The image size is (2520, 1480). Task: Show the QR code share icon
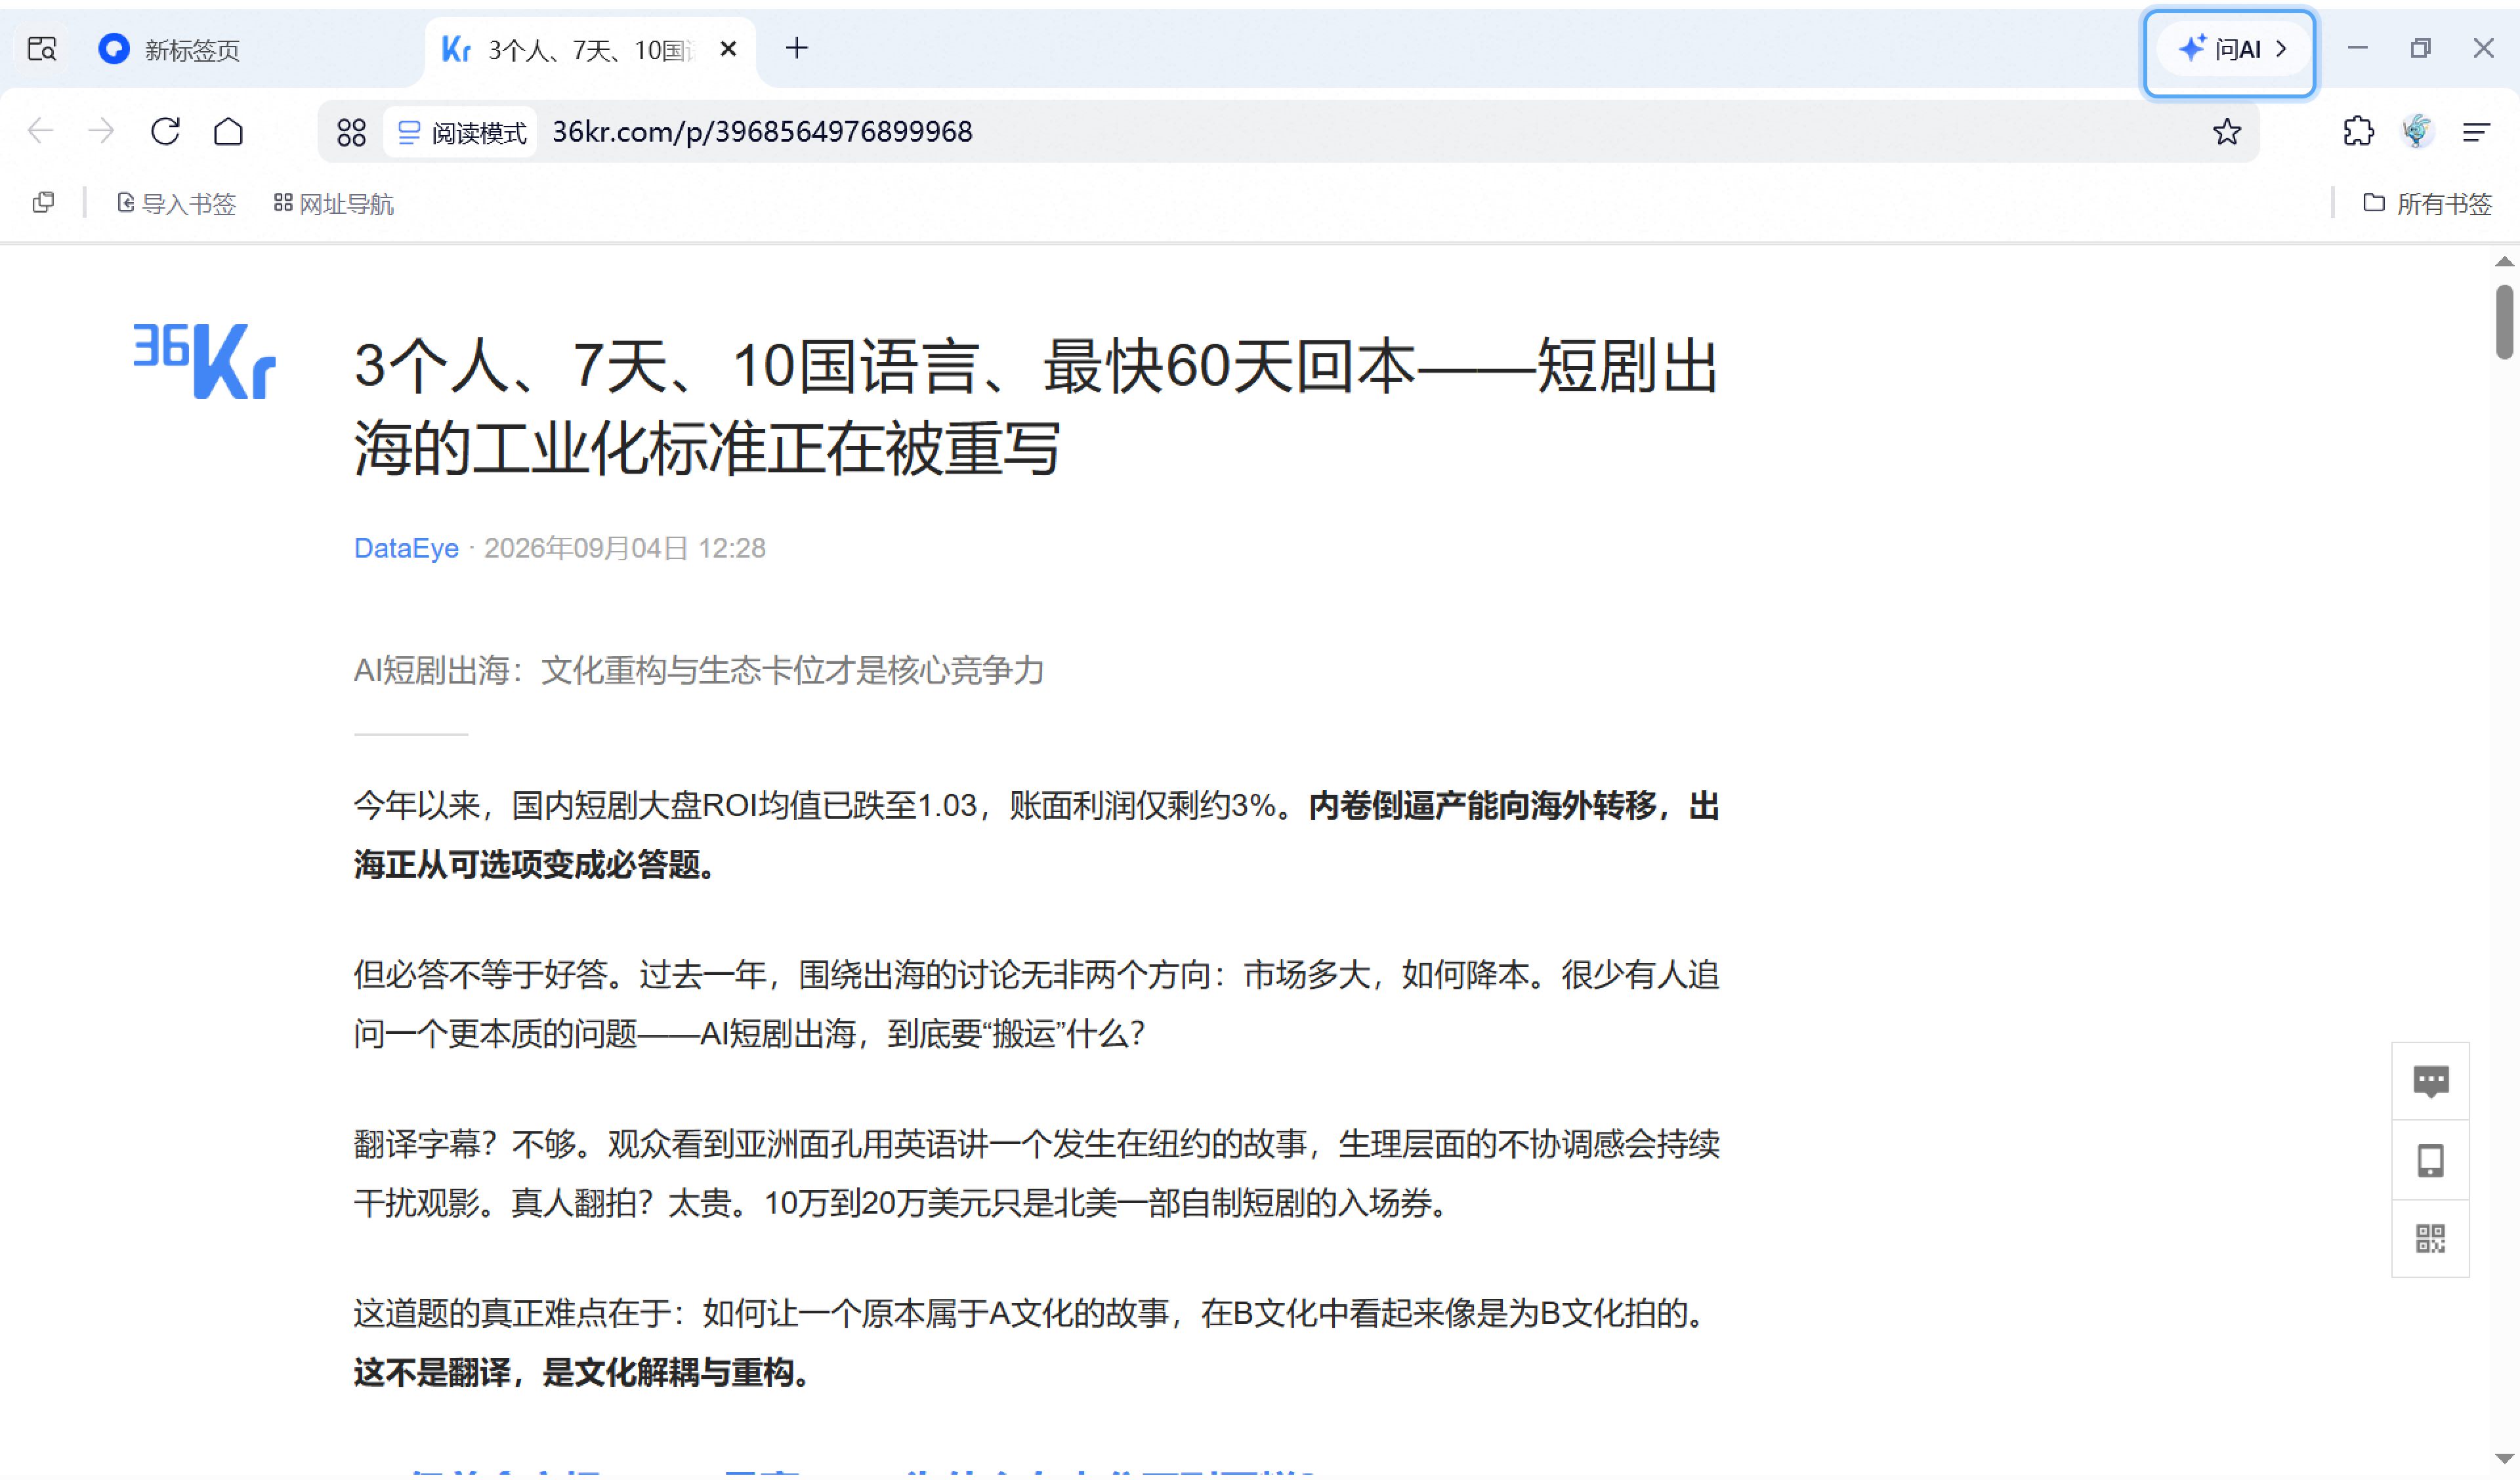[x=2430, y=1239]
